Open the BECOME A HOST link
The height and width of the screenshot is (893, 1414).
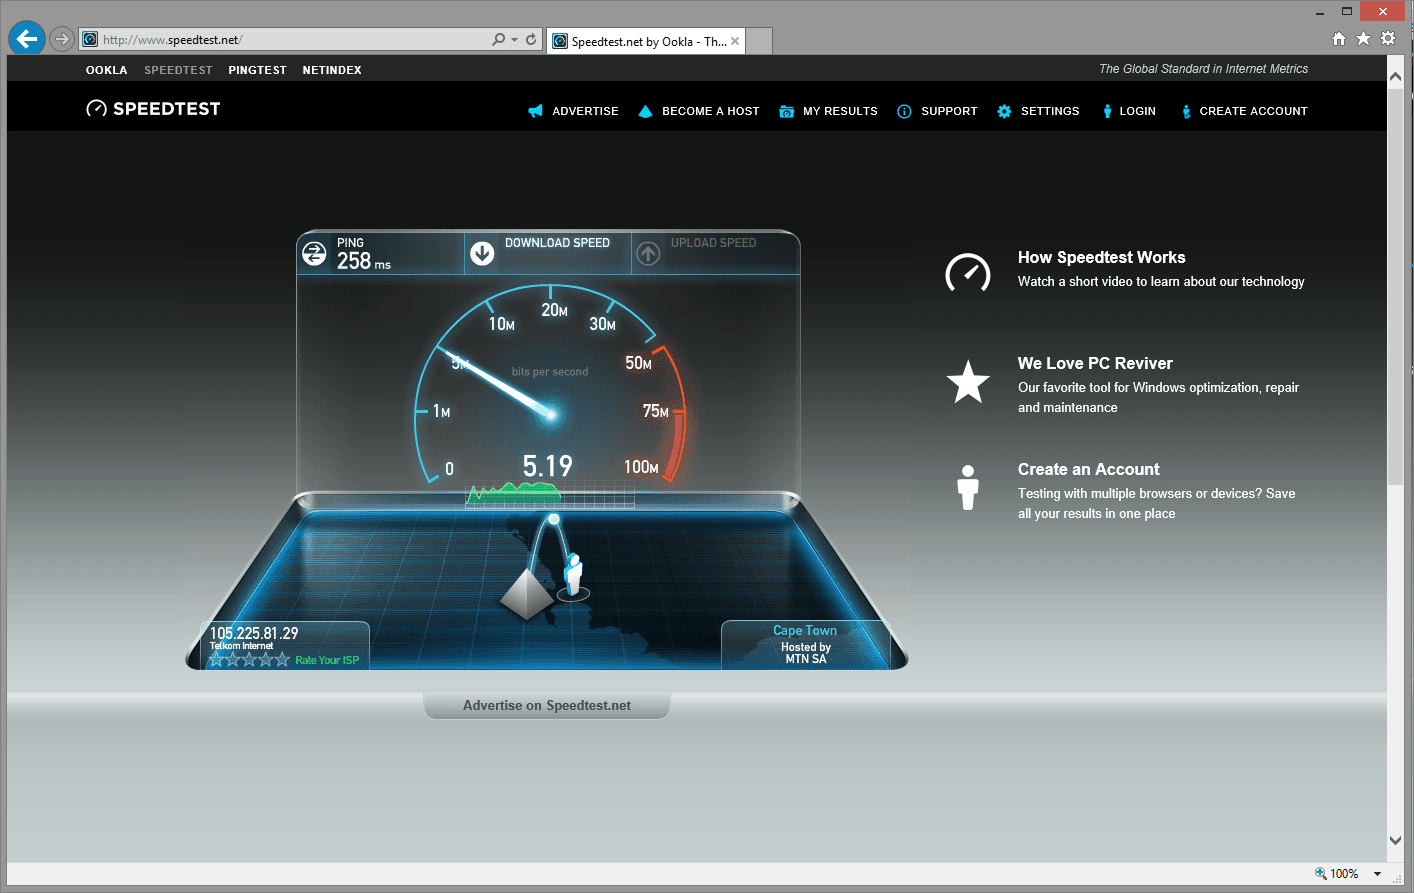coord(711,111)
